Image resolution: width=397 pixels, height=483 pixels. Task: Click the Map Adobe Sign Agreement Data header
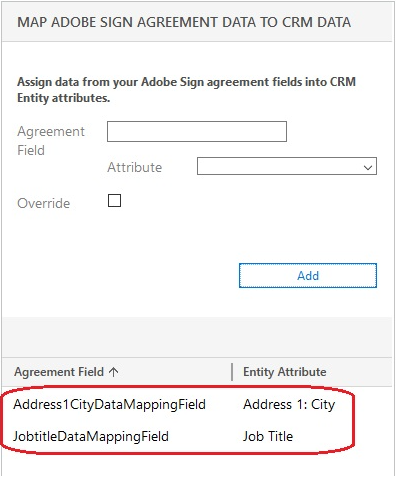(184, 22)
